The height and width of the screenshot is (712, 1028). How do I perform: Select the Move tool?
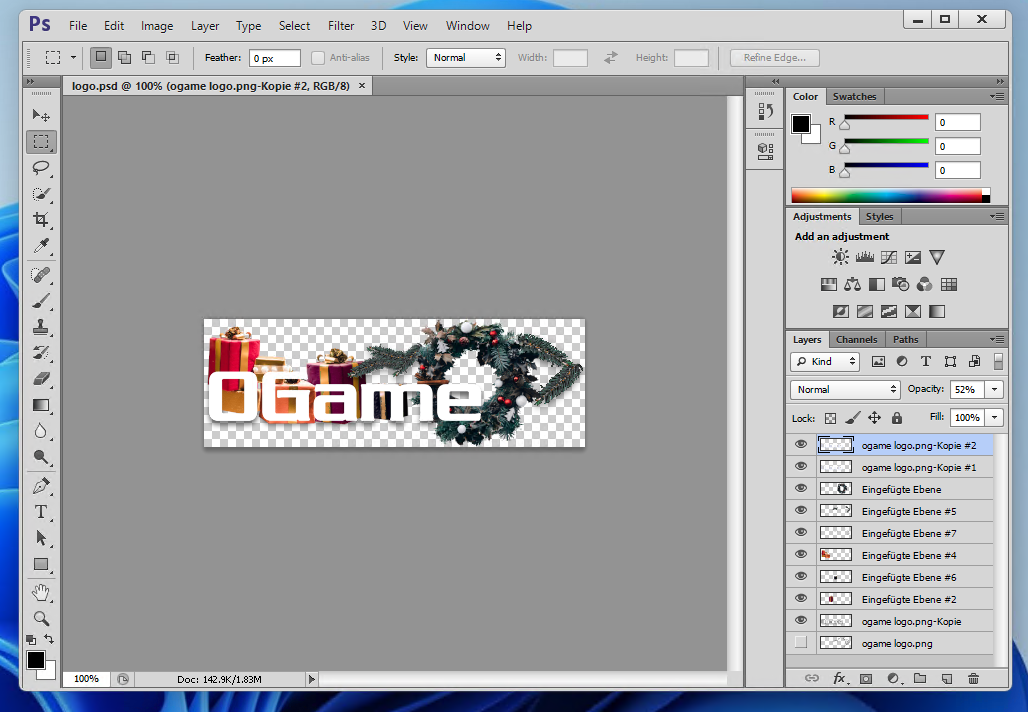[x=41, y=115]
